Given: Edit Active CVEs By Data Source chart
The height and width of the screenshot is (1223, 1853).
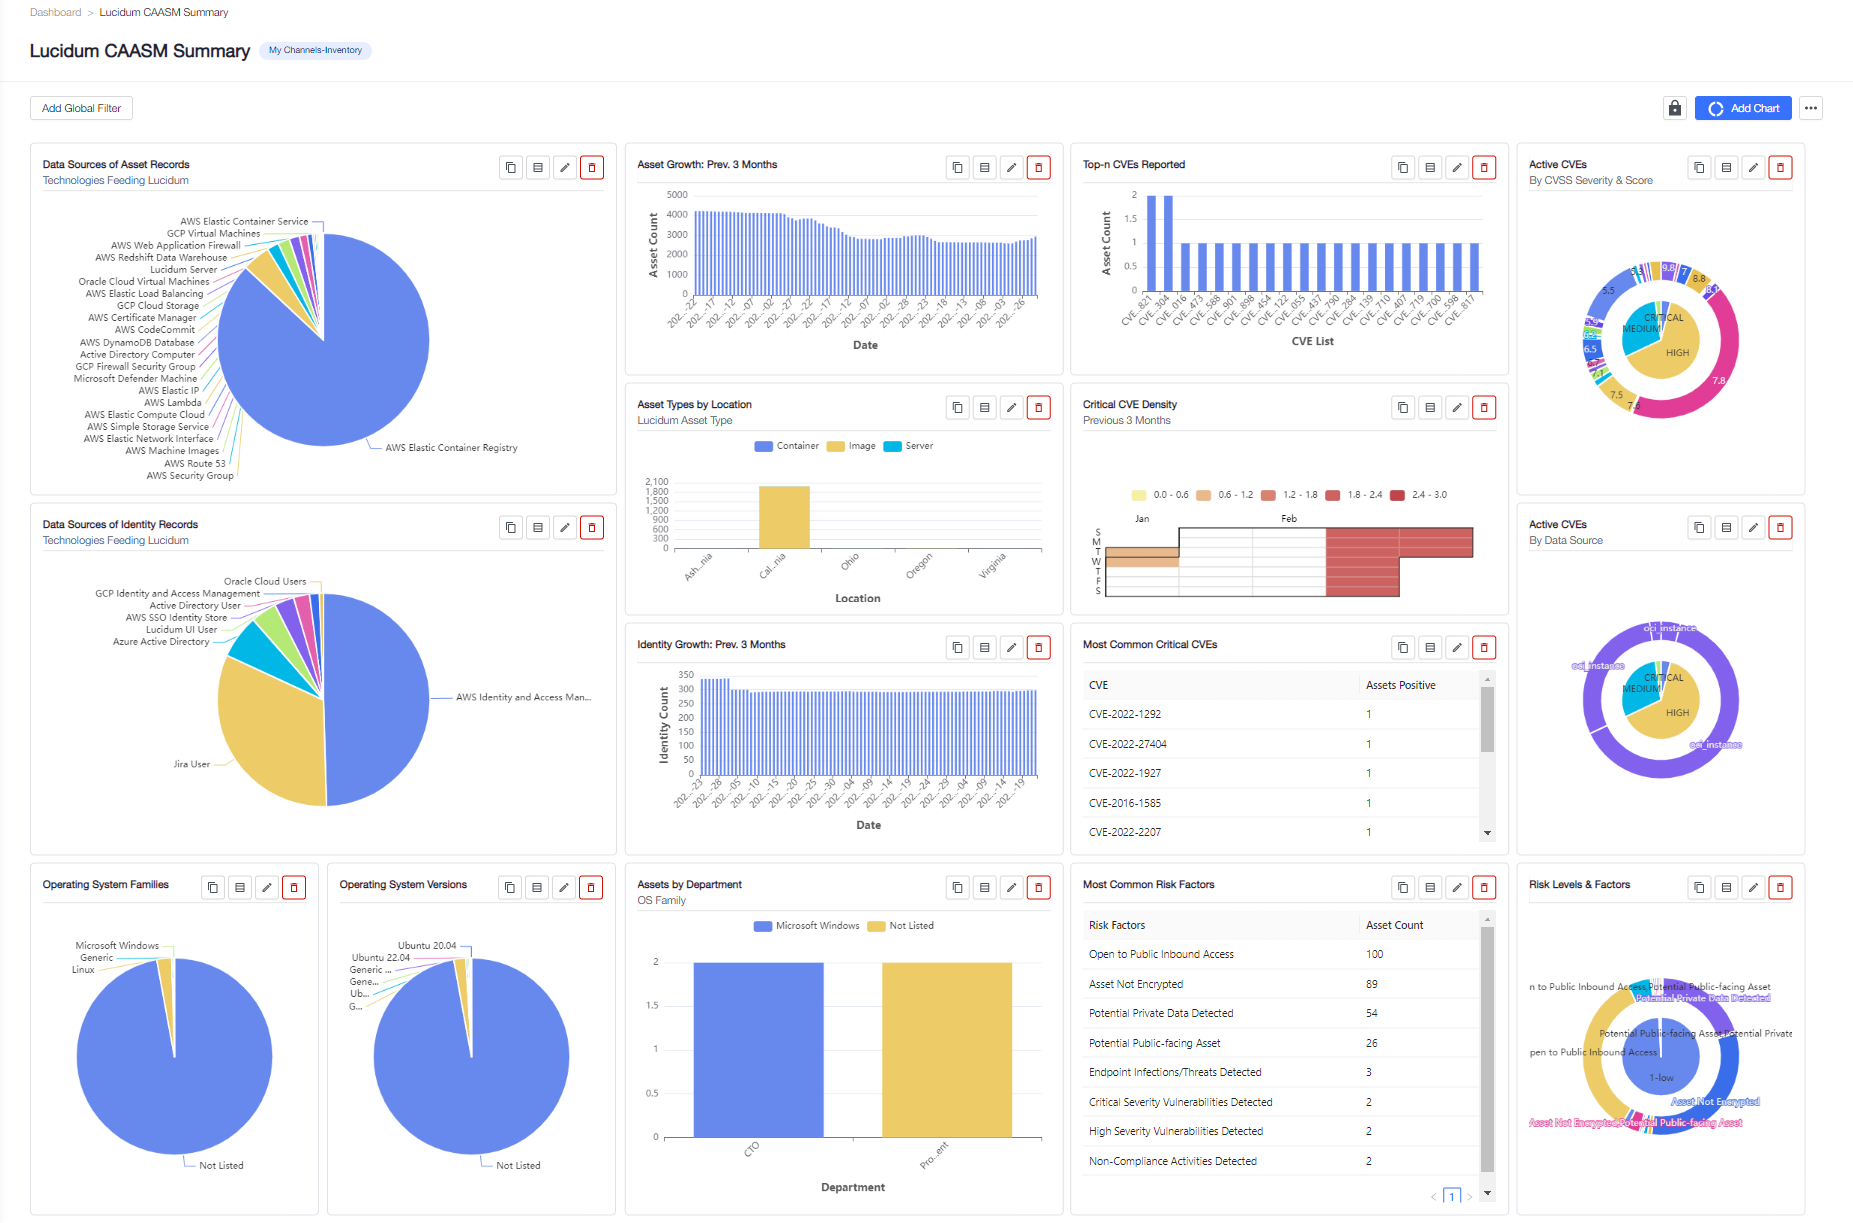Looking at the screenshot, I should click(x=1753, y=528).
